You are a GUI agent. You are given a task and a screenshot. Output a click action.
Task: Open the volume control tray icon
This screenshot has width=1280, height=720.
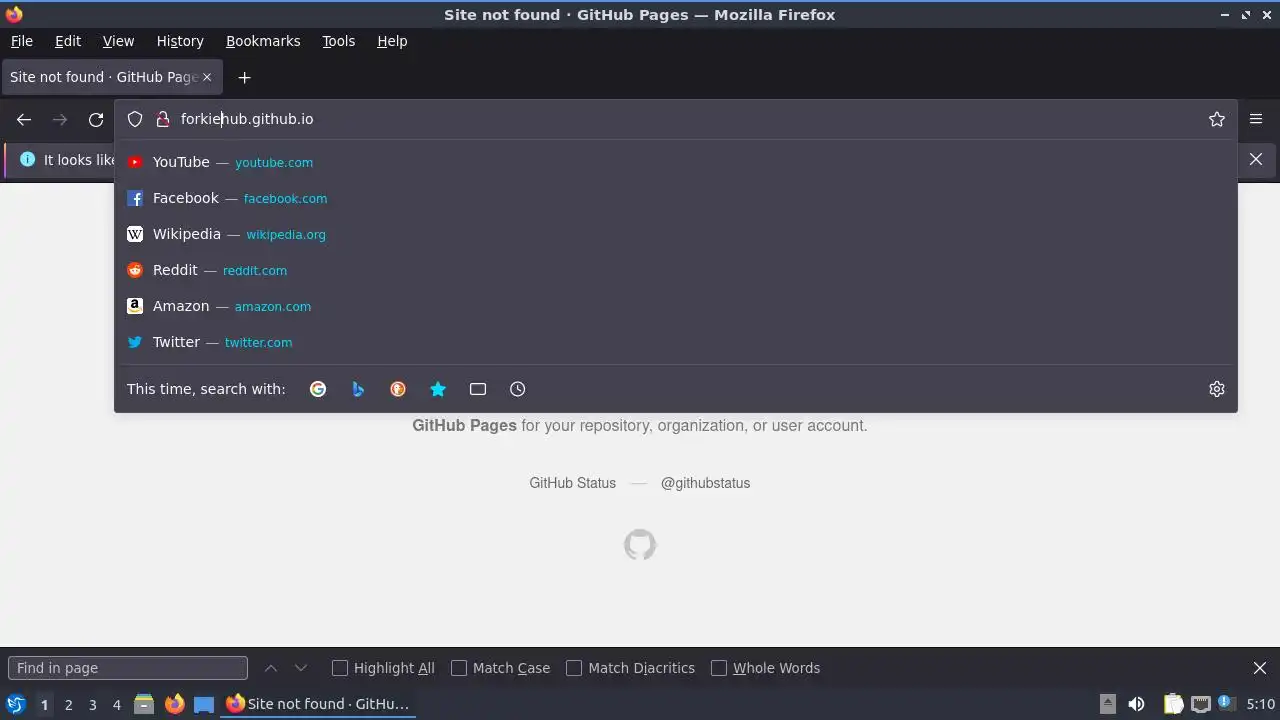point(1136,704)
